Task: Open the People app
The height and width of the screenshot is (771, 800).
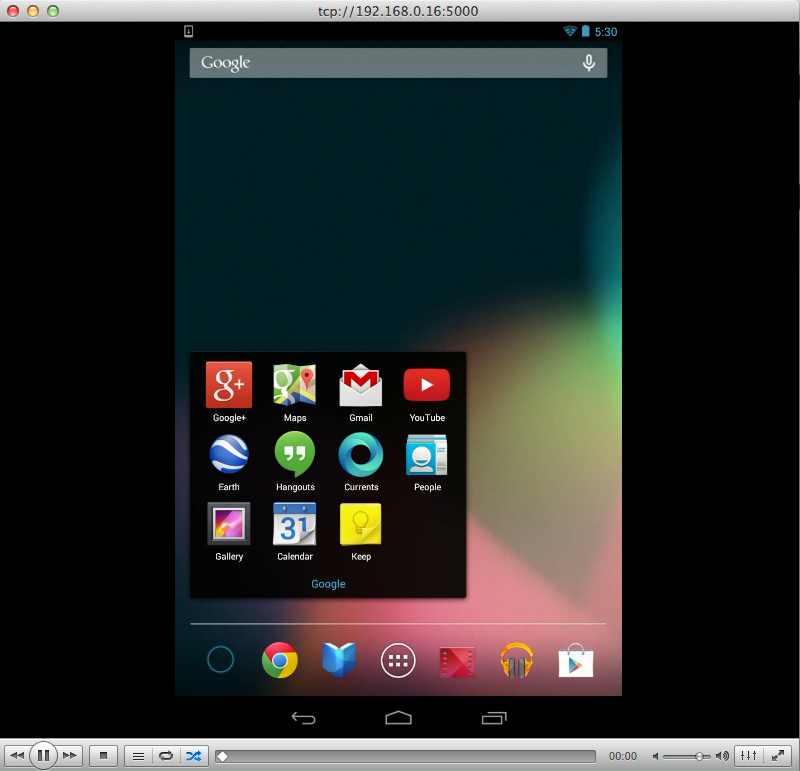Action: pos(426,454)
